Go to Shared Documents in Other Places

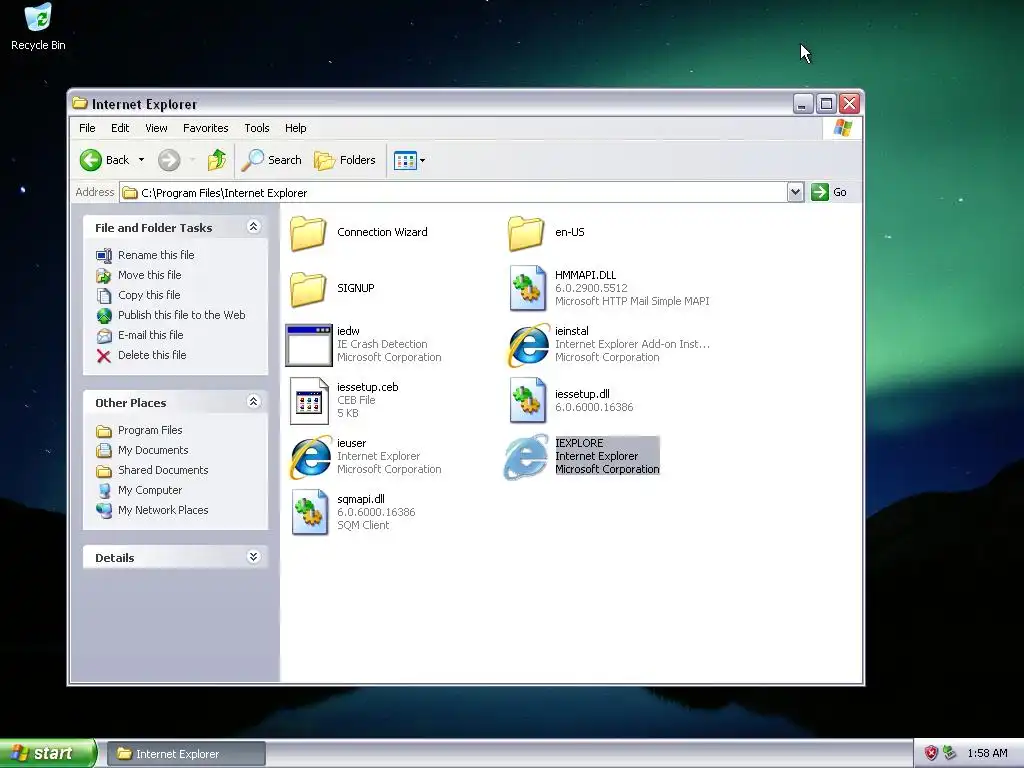click(x=163, y=470)
